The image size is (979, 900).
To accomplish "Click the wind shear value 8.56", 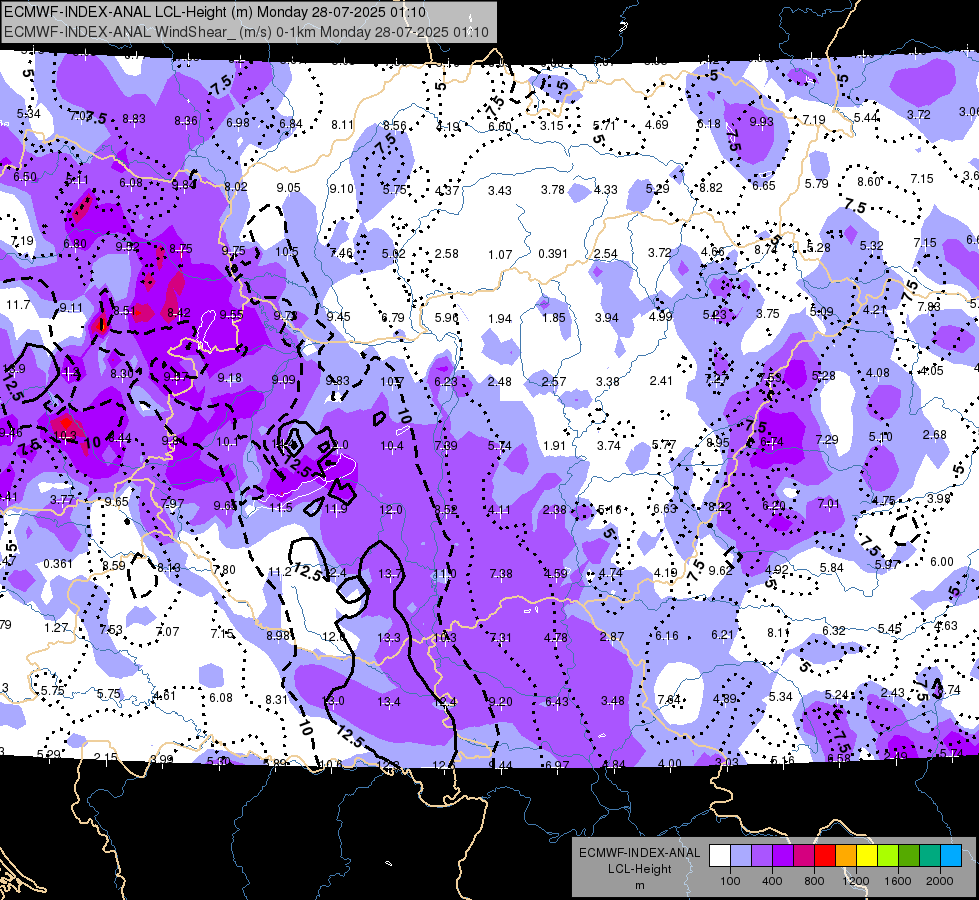I will 395,126.
